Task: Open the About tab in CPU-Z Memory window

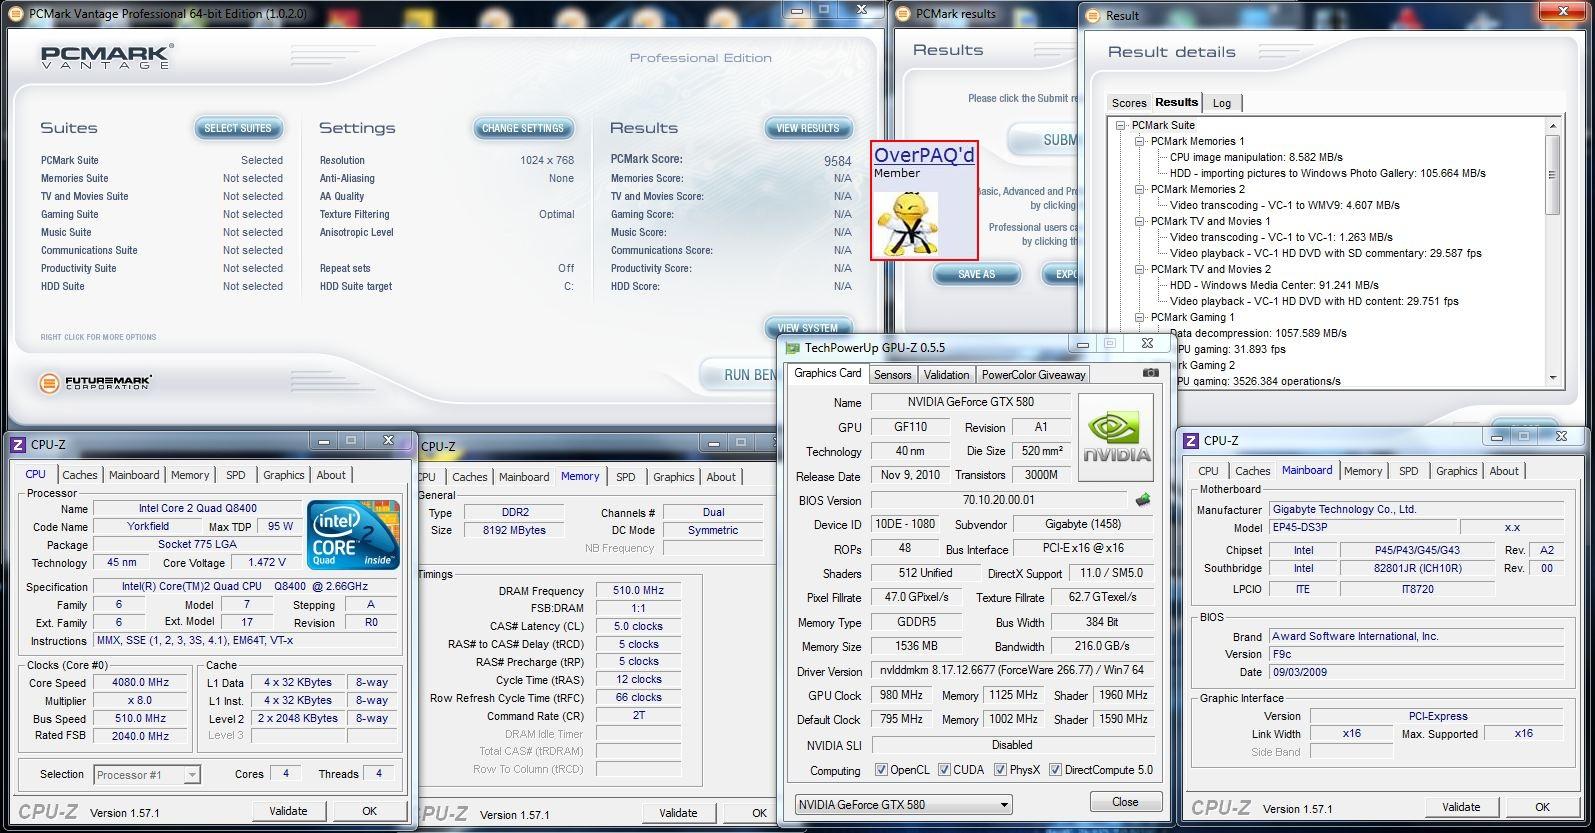Action: pos(721,477)
